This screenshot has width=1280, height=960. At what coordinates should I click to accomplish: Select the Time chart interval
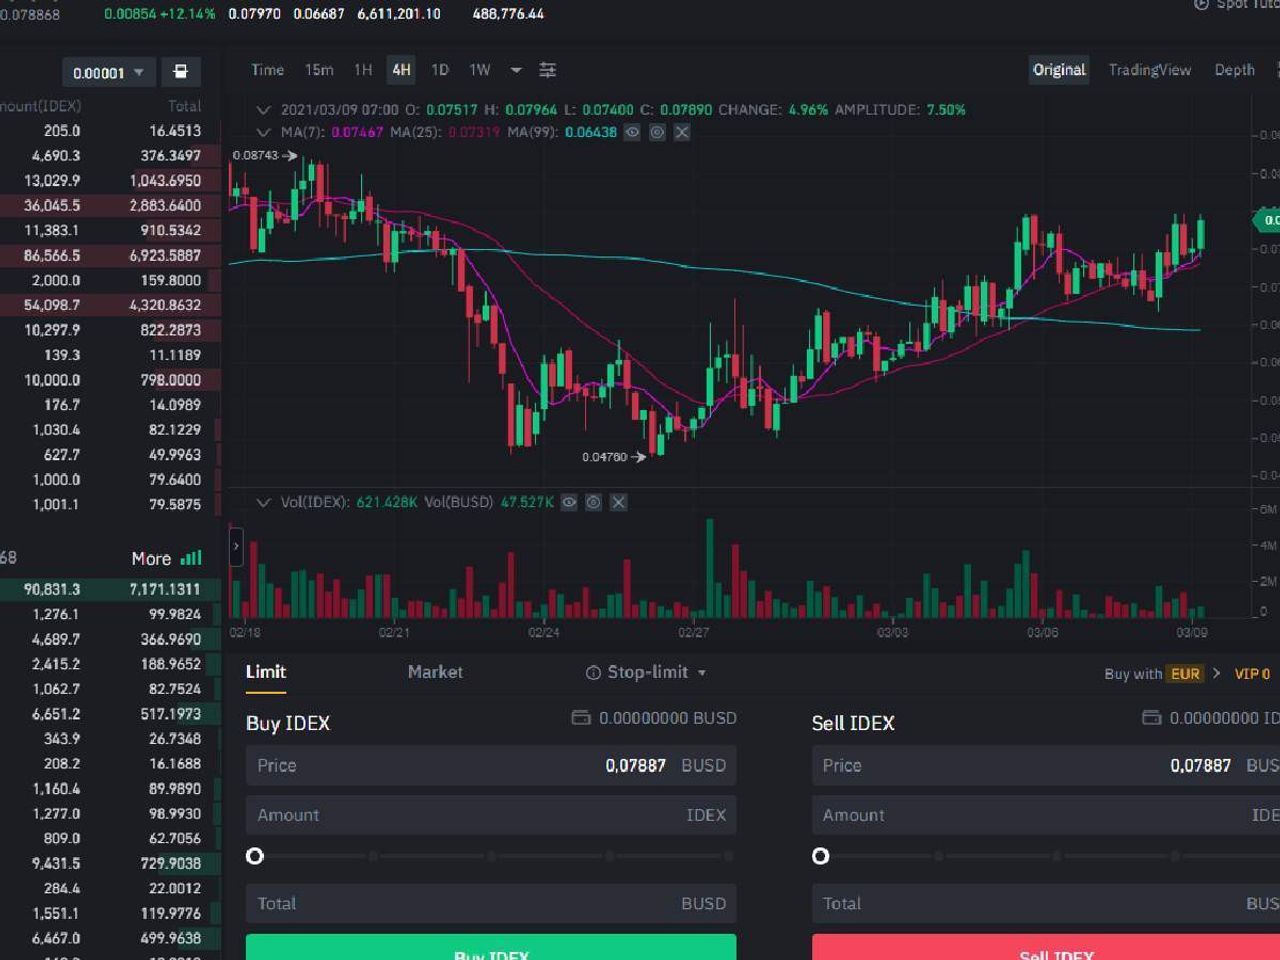pyautogui.click(x=267, y=70)
